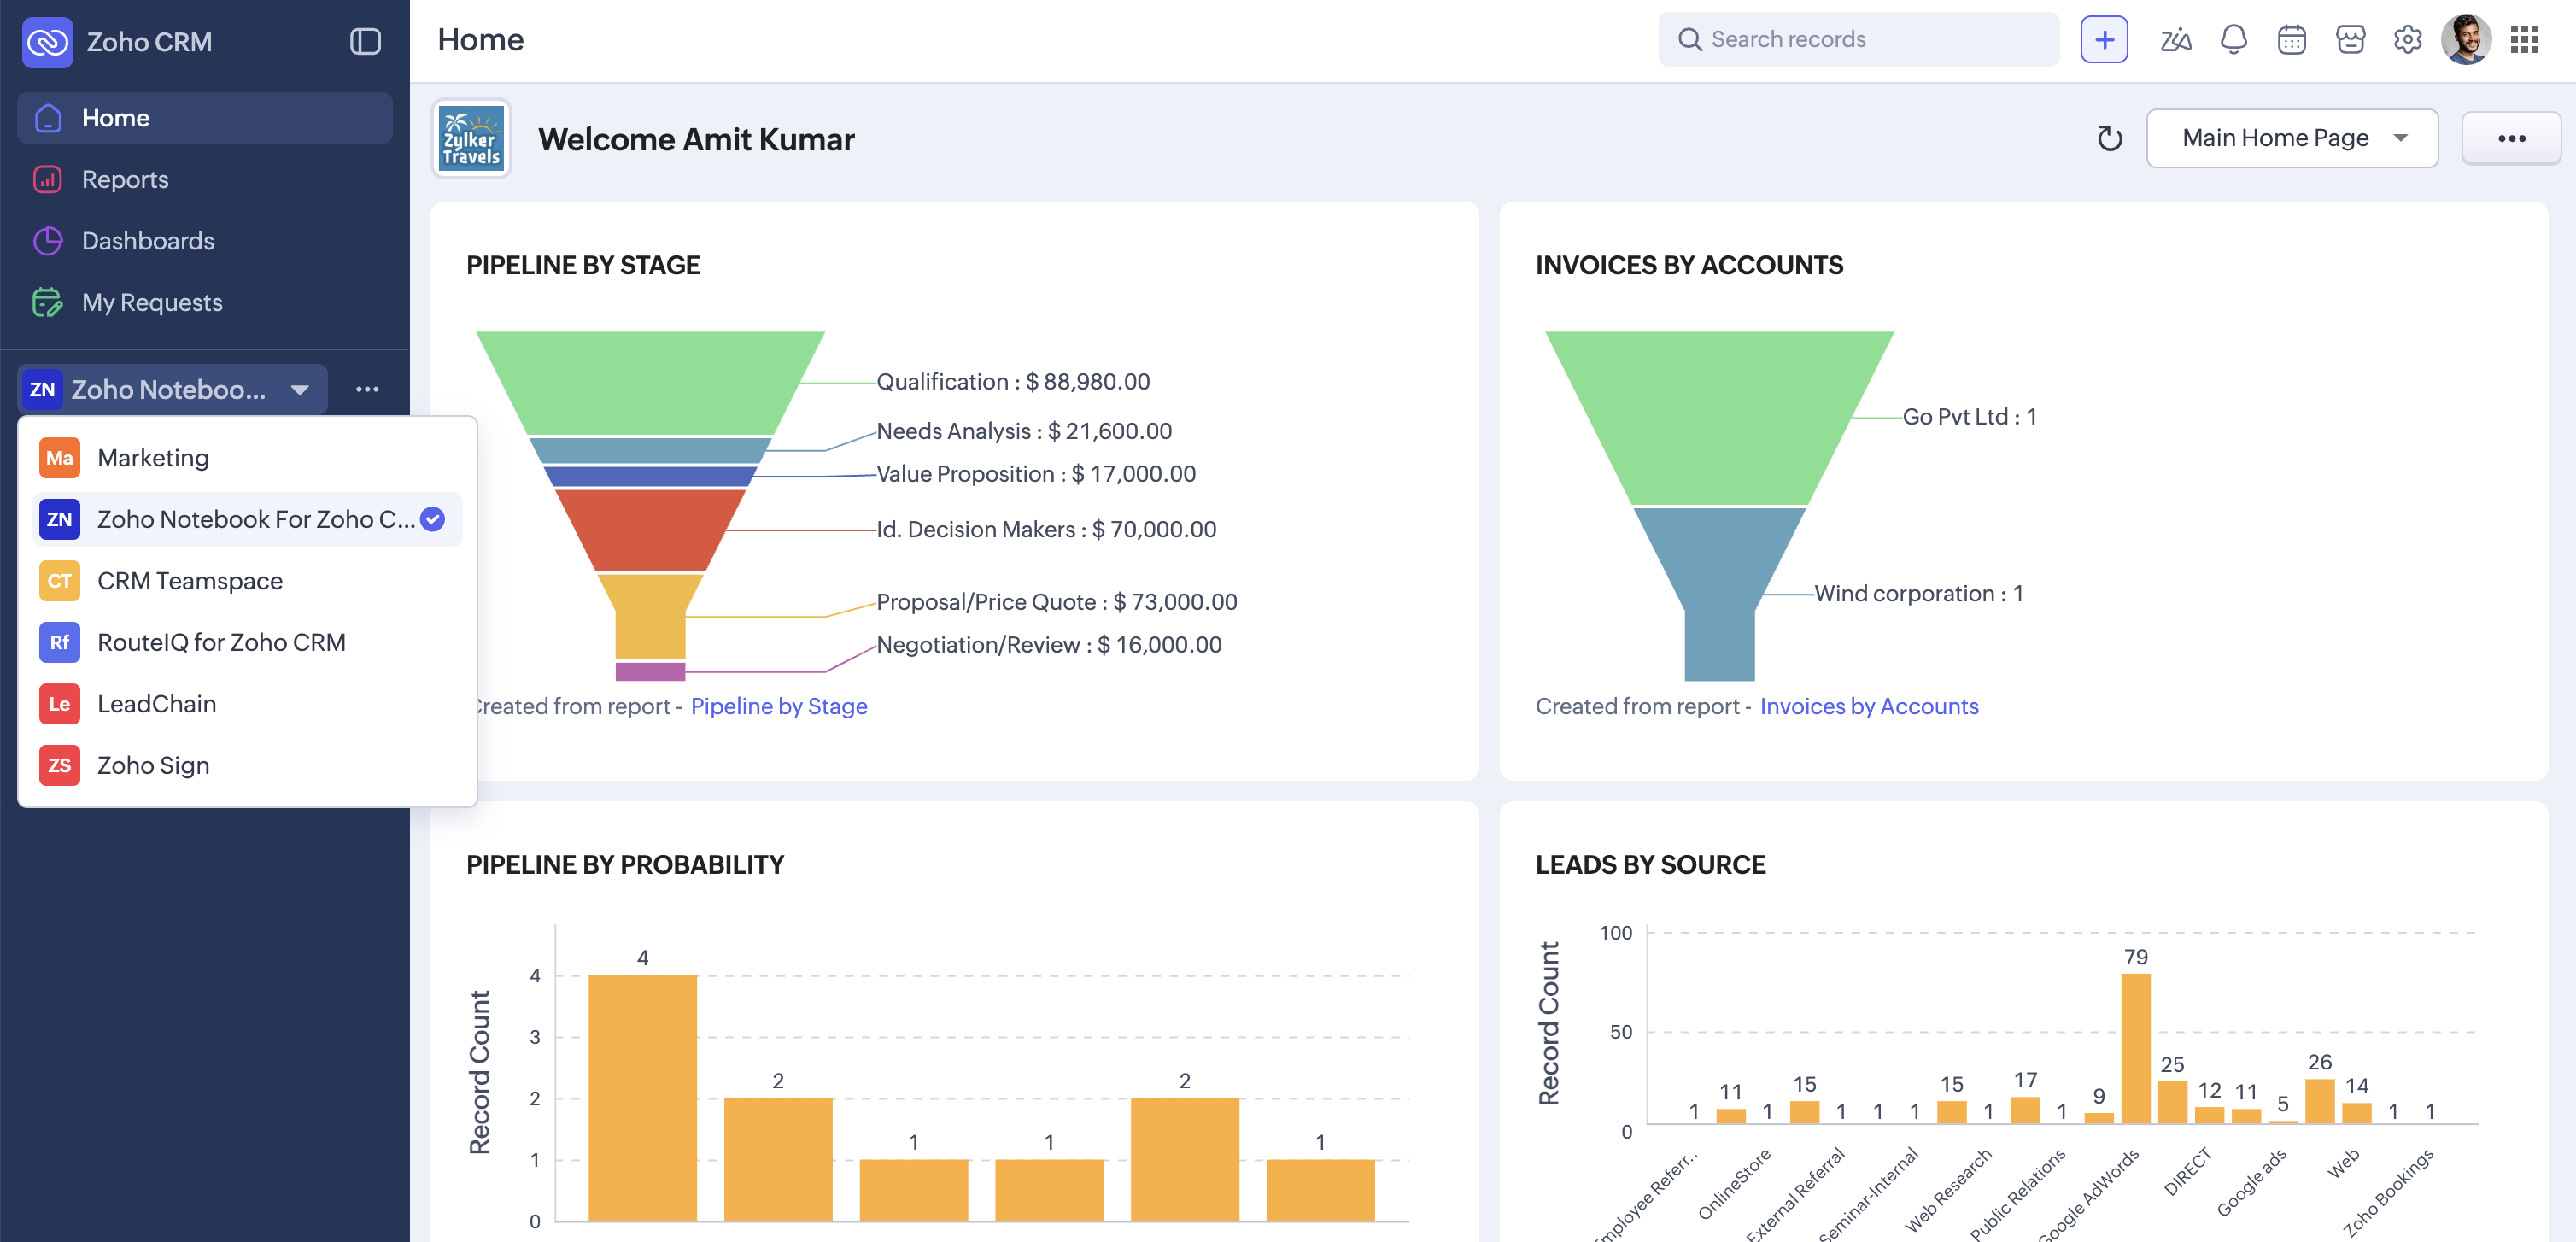Expand the Main Home Page dropdown

pyautogui.click(x=2291, y=138)
